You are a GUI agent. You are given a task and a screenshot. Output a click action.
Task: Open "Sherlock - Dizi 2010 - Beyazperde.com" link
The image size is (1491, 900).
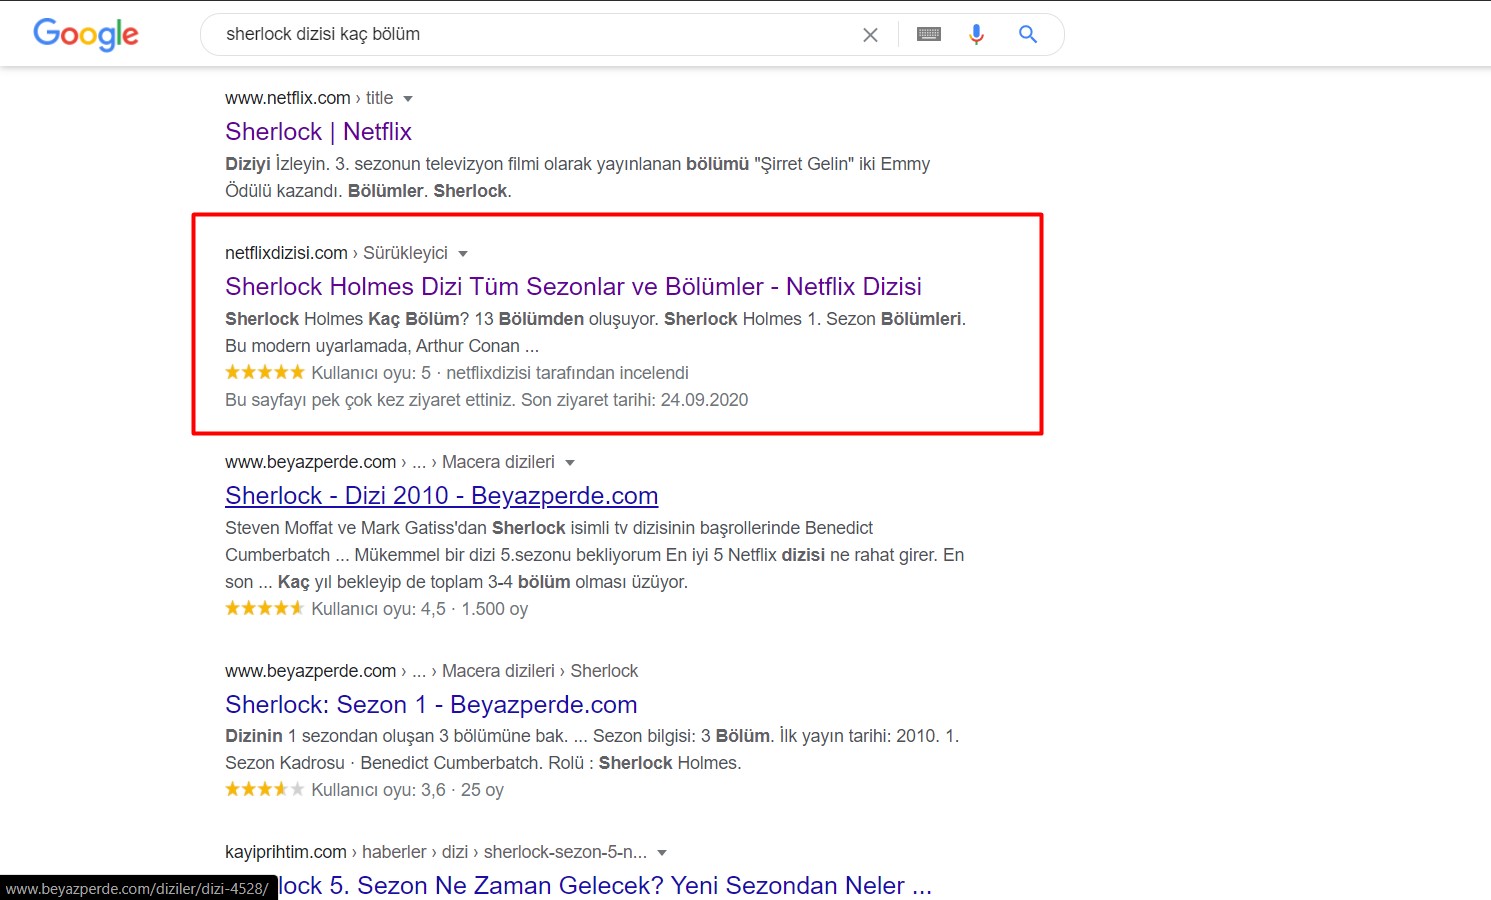click(441, 495)
